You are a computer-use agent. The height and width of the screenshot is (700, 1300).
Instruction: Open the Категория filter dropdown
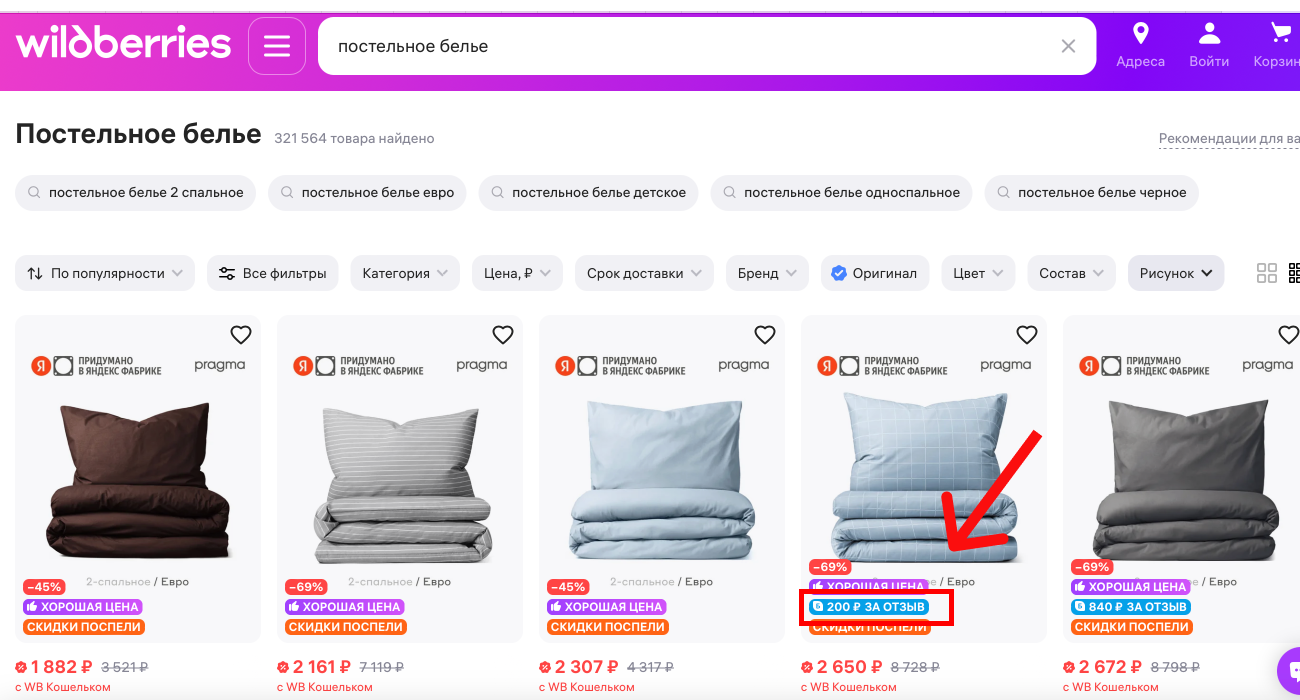click(x=405, y=273)
